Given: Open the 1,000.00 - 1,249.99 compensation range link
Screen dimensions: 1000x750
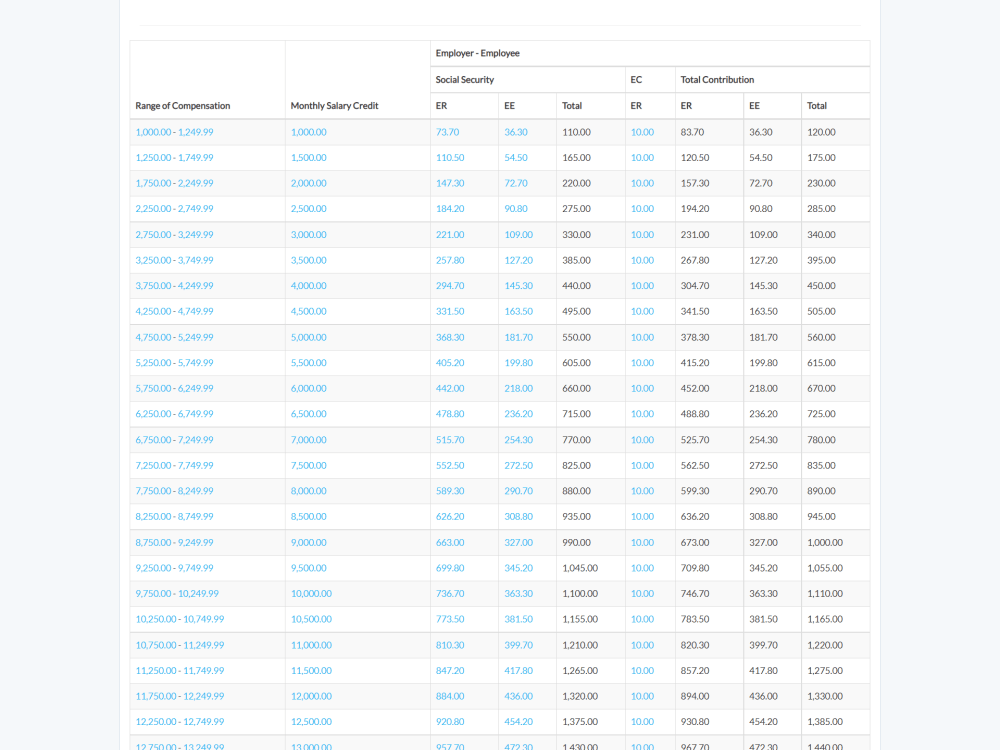Looking at the screenshot, I should [174, 131].
